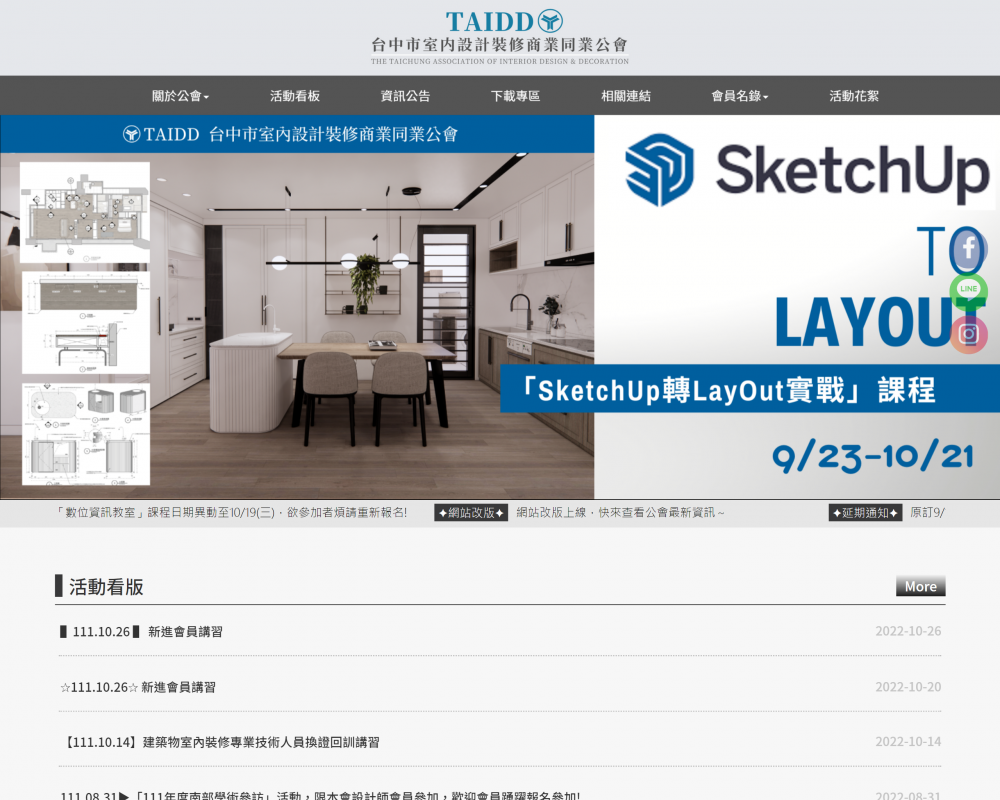Open the Facebook social icon
Screen dimensions: 1000x800
[968, 249]
